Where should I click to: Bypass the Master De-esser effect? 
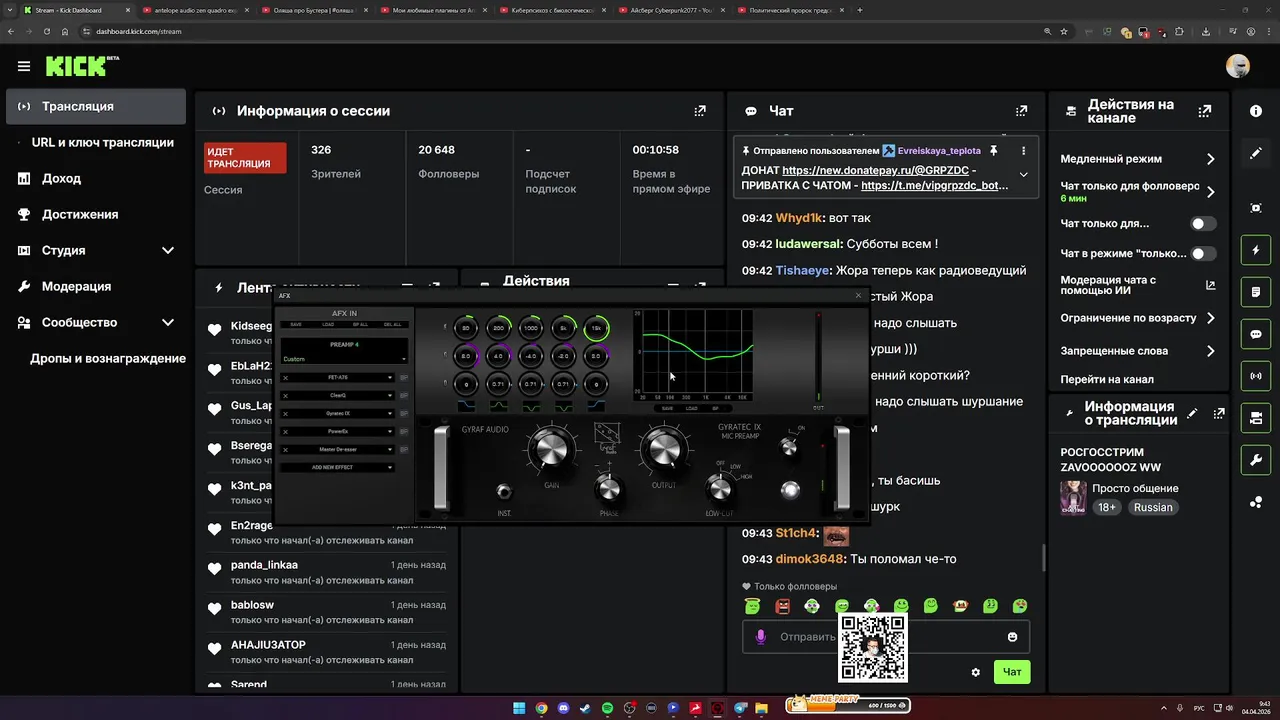coord(404,449)
